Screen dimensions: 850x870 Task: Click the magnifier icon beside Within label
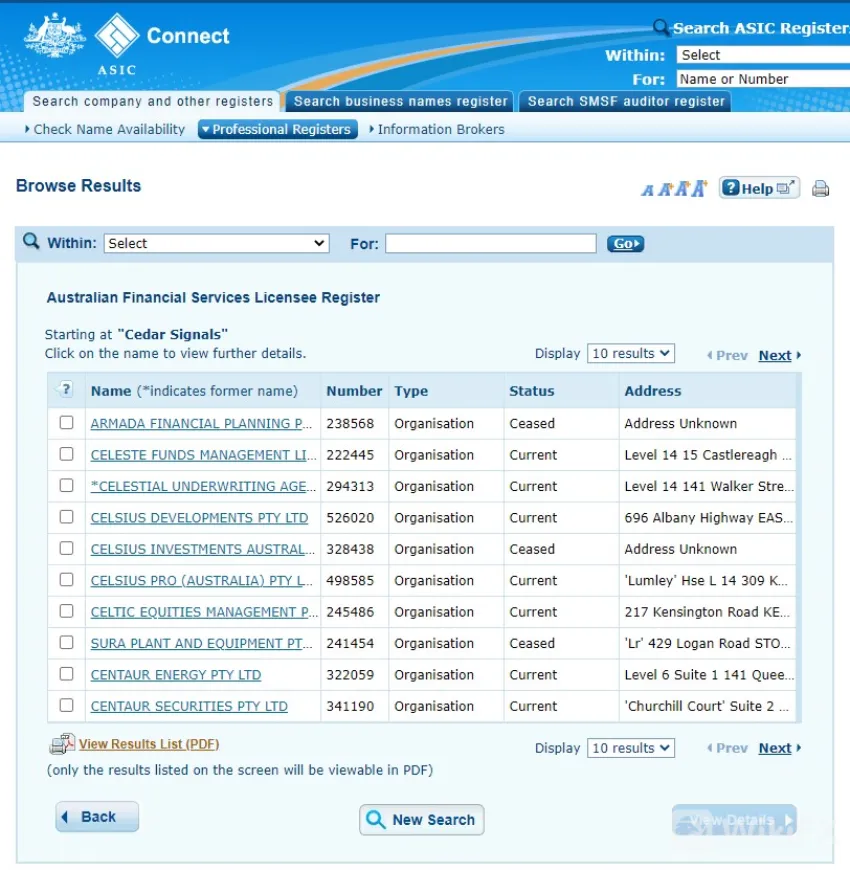pos(31,241)
